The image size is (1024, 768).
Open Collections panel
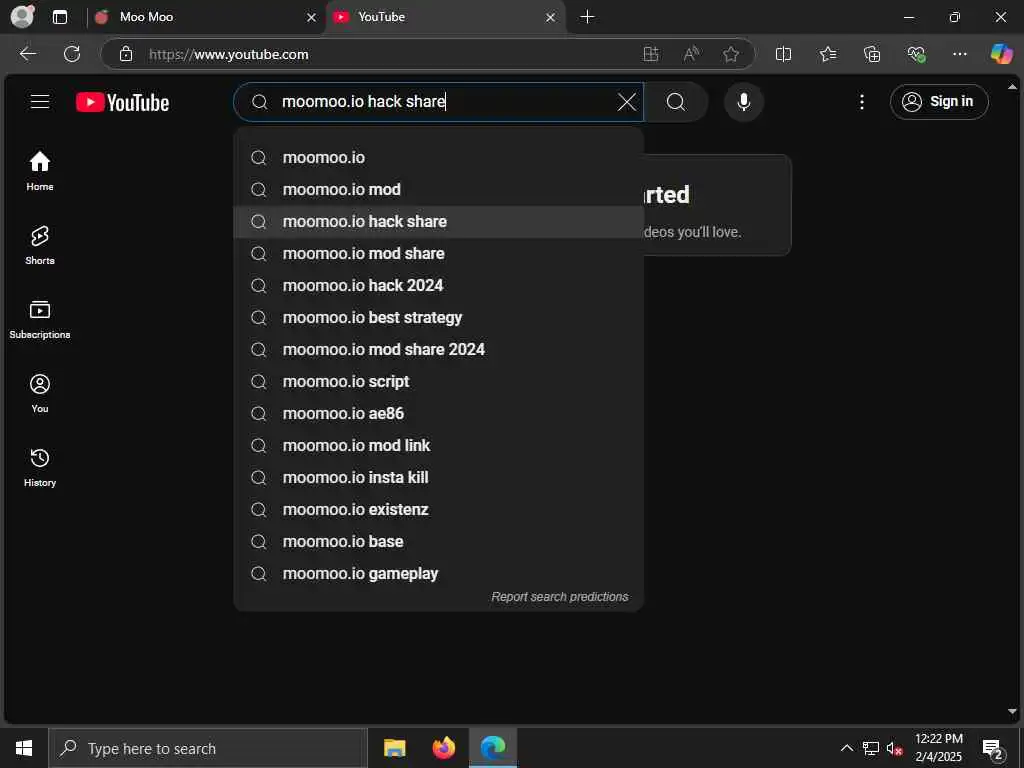[x=872, y=54]
